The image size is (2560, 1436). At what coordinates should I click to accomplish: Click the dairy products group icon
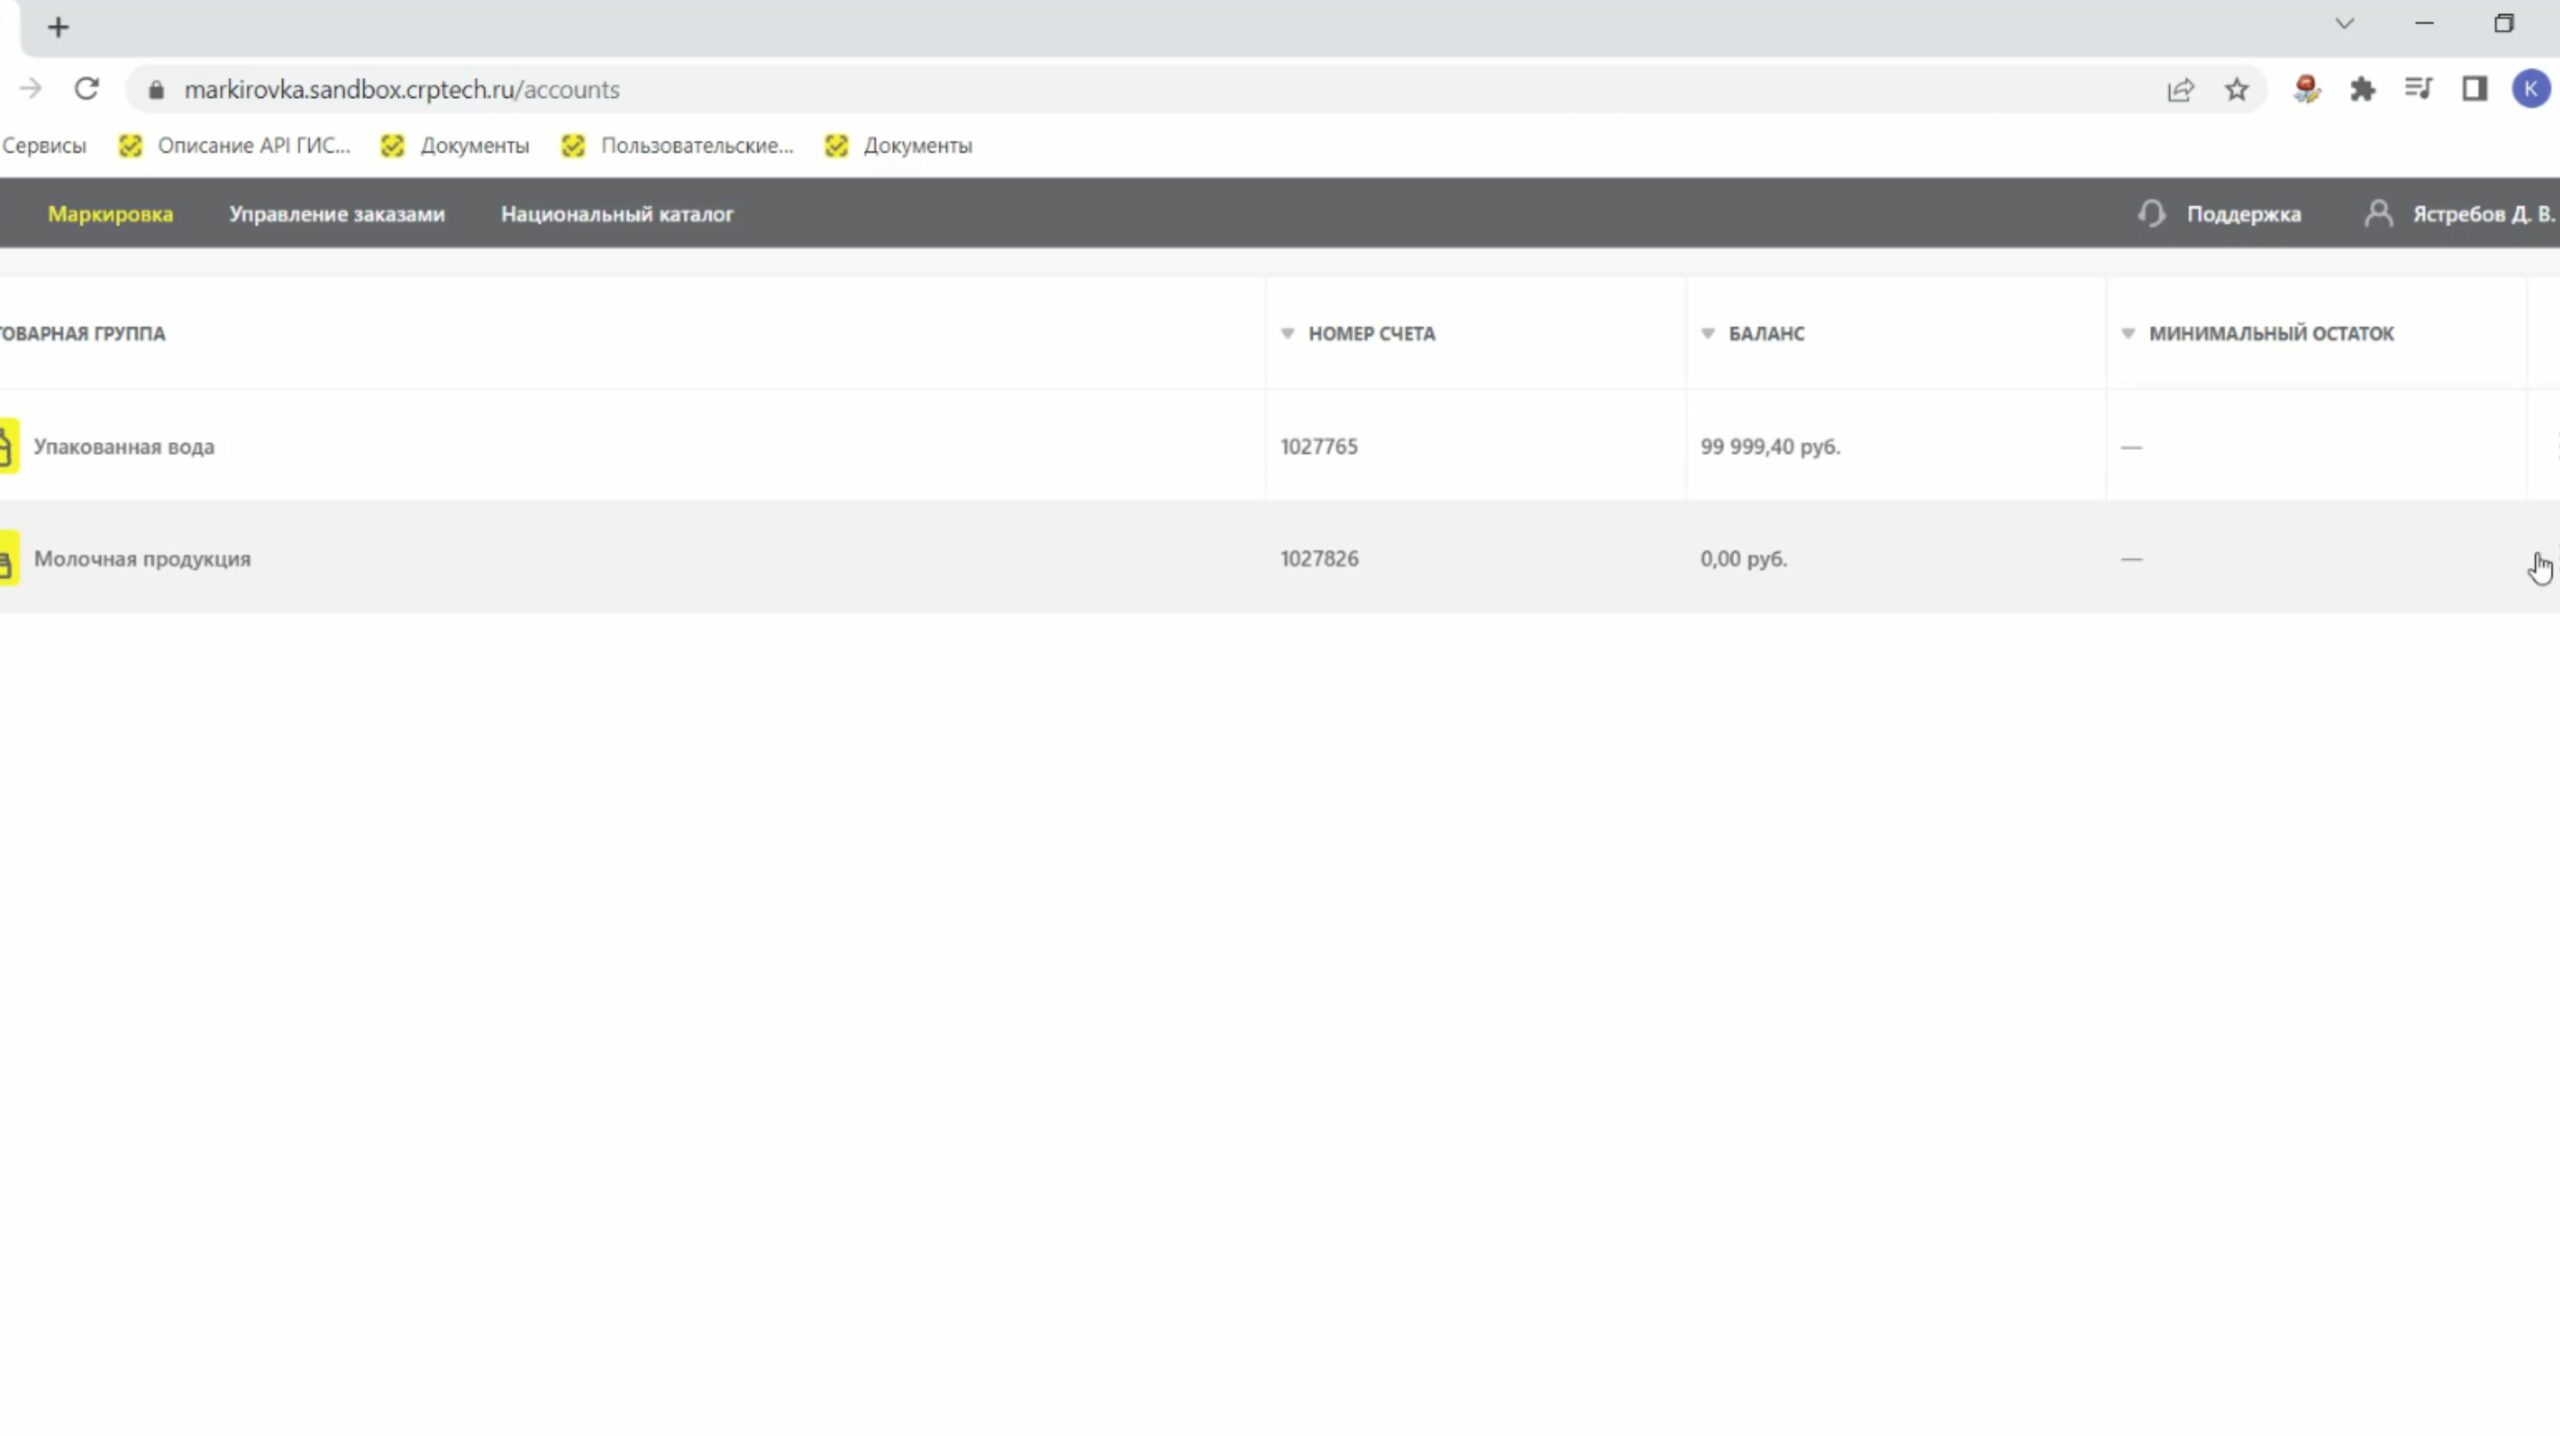[8, 558]
